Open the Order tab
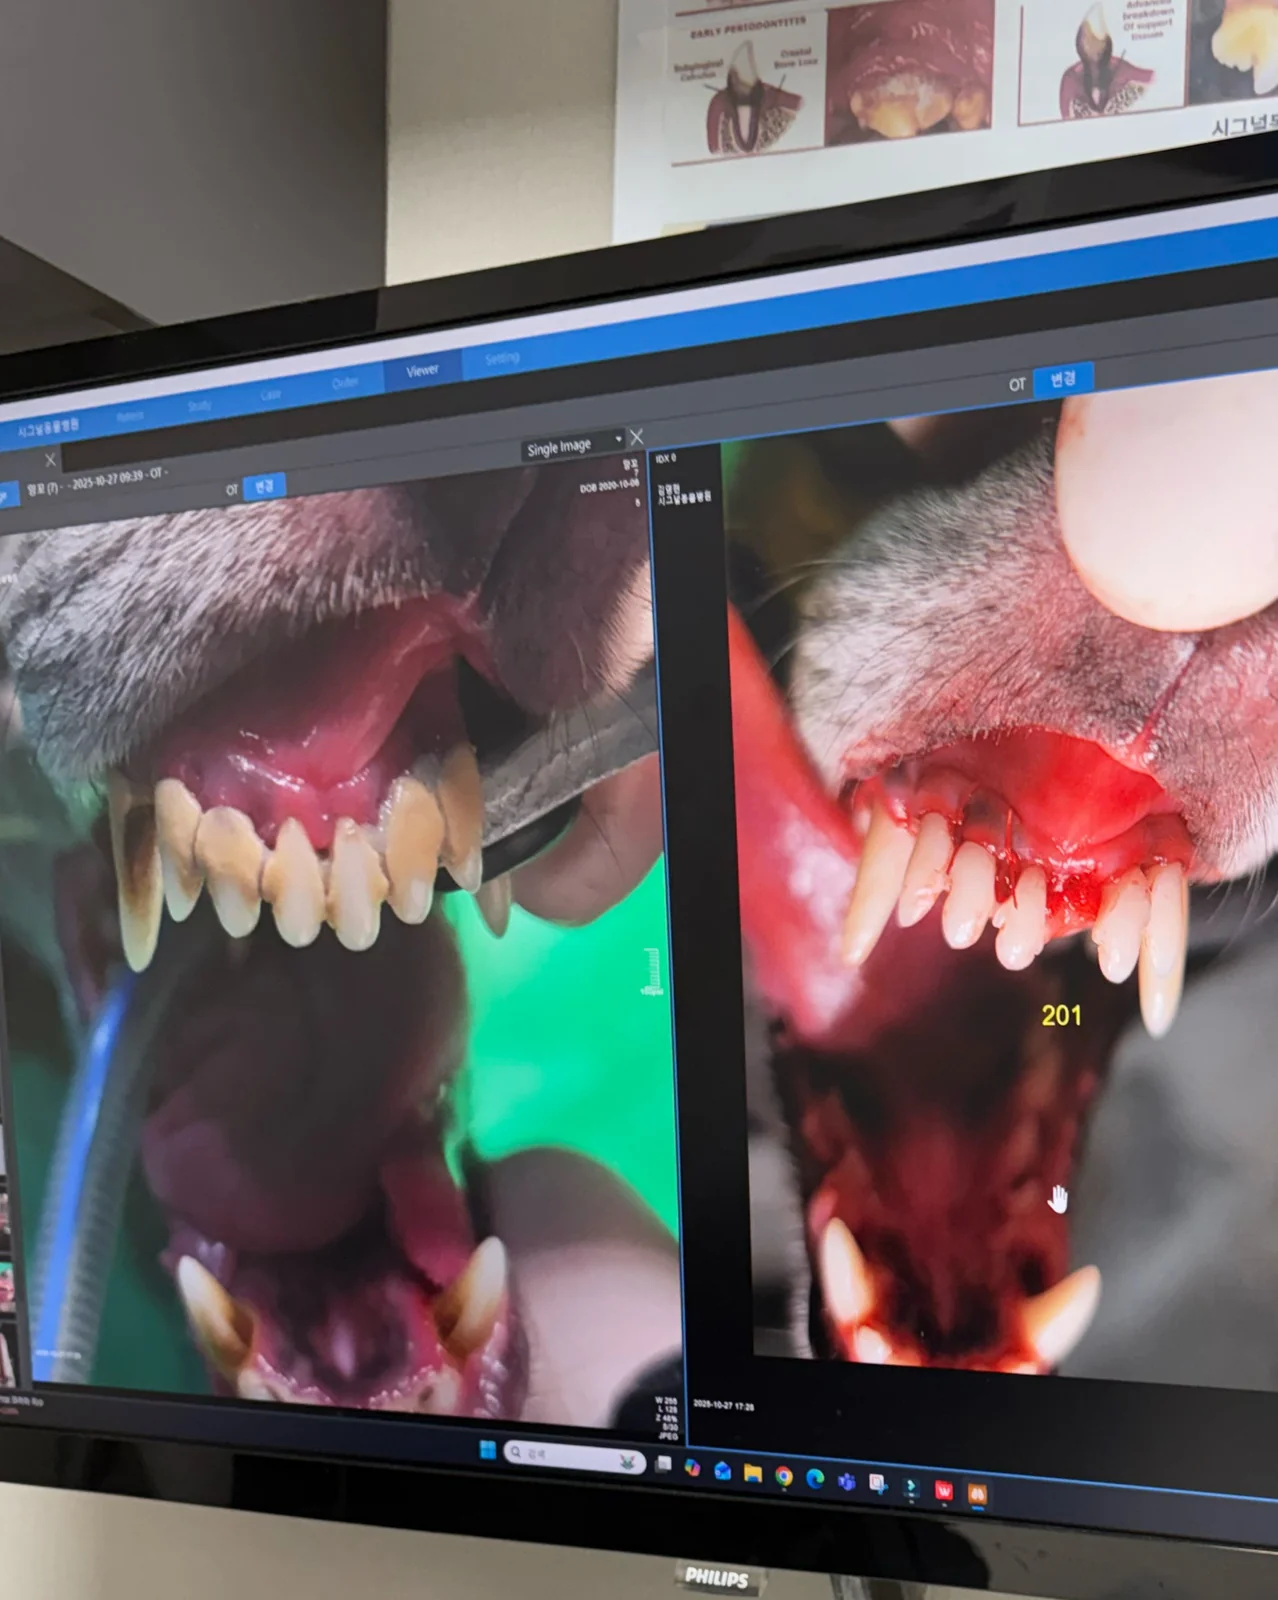The image size is (1278, 1600). 345,383
